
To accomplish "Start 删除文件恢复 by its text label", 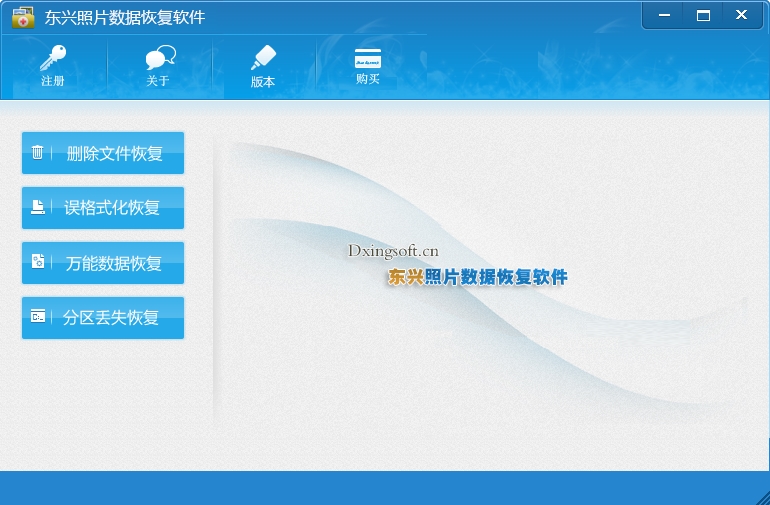I will [114, 154].
